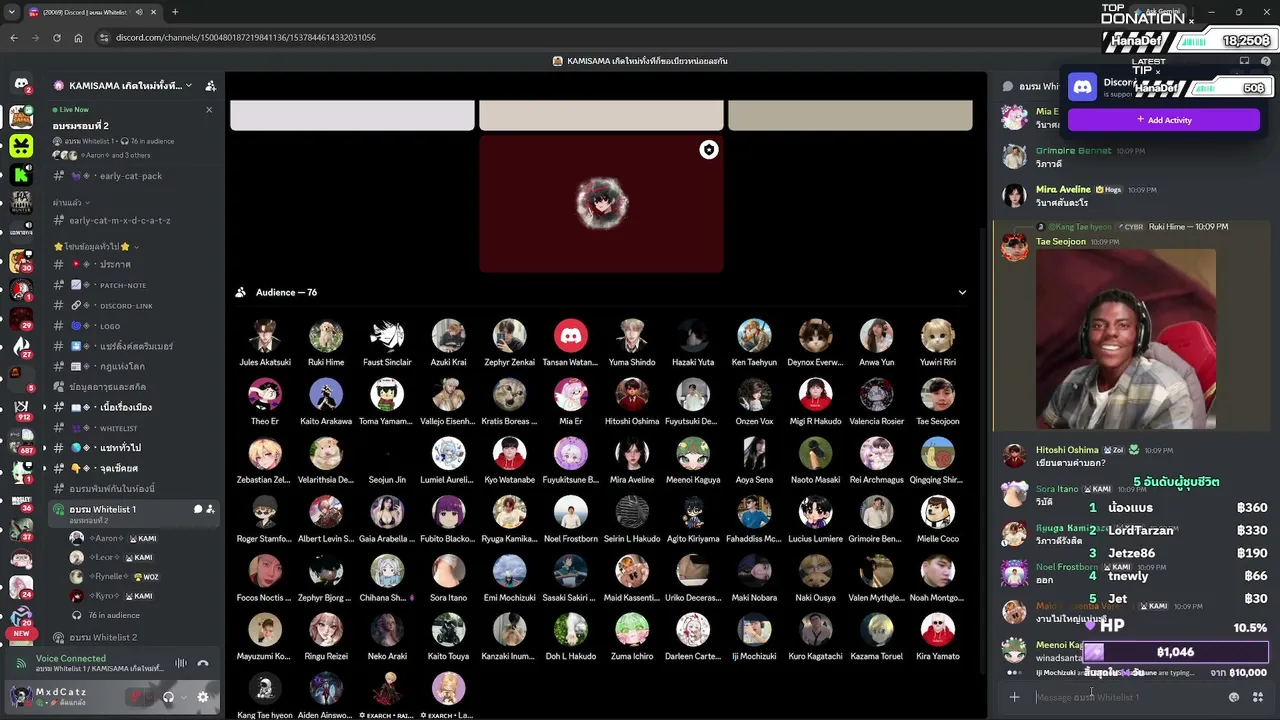
Task: Collapse the โซนข้อมูลทั่วไป category
Action: point(96,246)
